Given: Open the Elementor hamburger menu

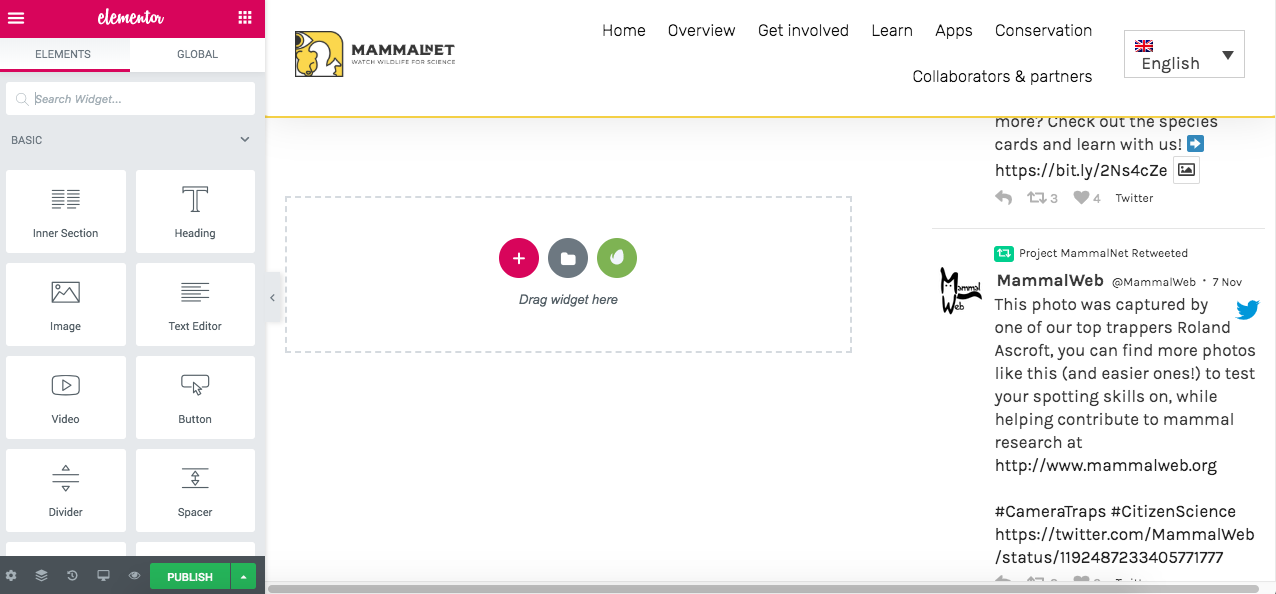Looking at the screenshot, I should point(16,18).
